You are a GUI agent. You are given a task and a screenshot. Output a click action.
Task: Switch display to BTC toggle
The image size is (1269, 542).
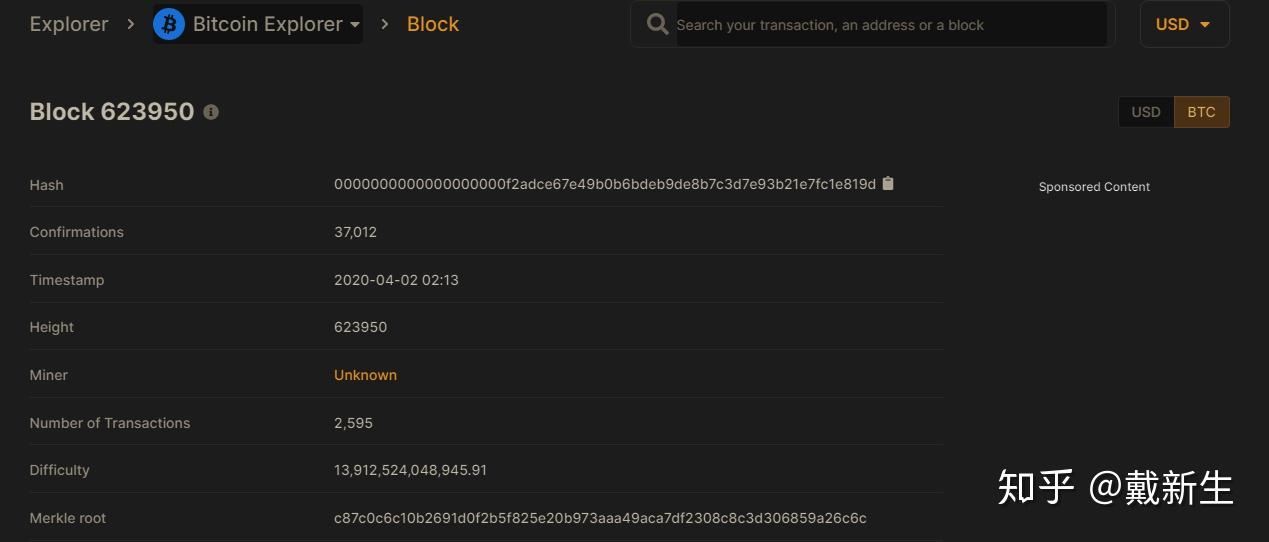pos(1201,112)
